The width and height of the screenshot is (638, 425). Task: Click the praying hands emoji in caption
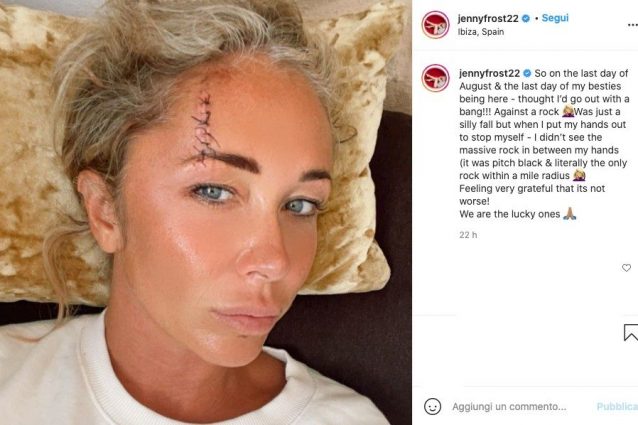[569, 214]
